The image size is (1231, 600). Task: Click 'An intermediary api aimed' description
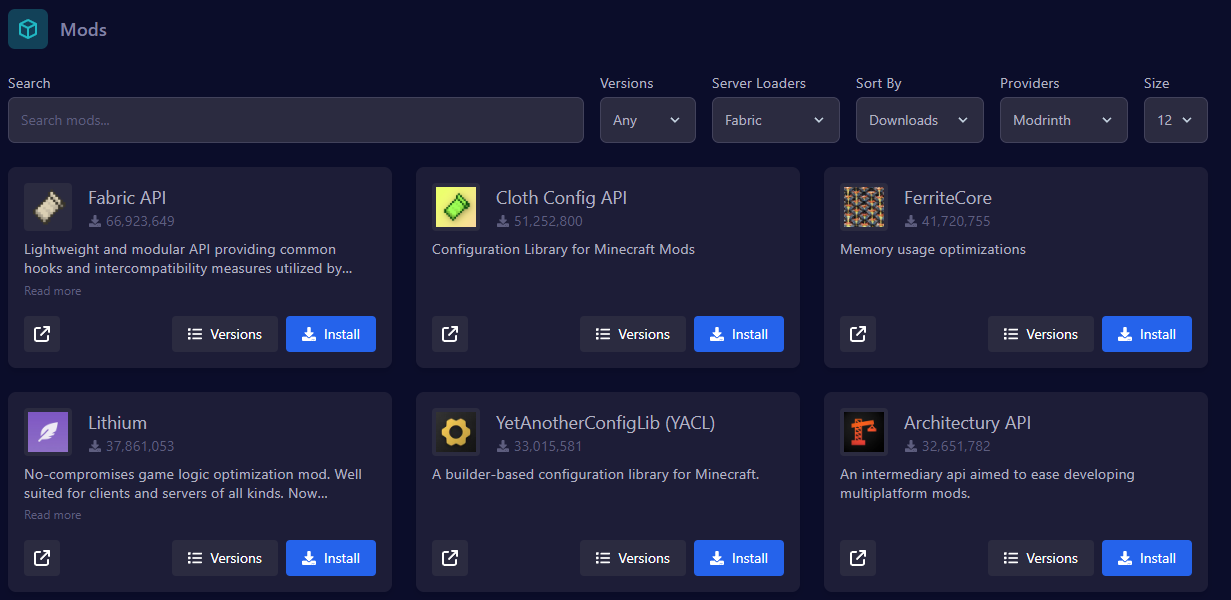point(987,483)
